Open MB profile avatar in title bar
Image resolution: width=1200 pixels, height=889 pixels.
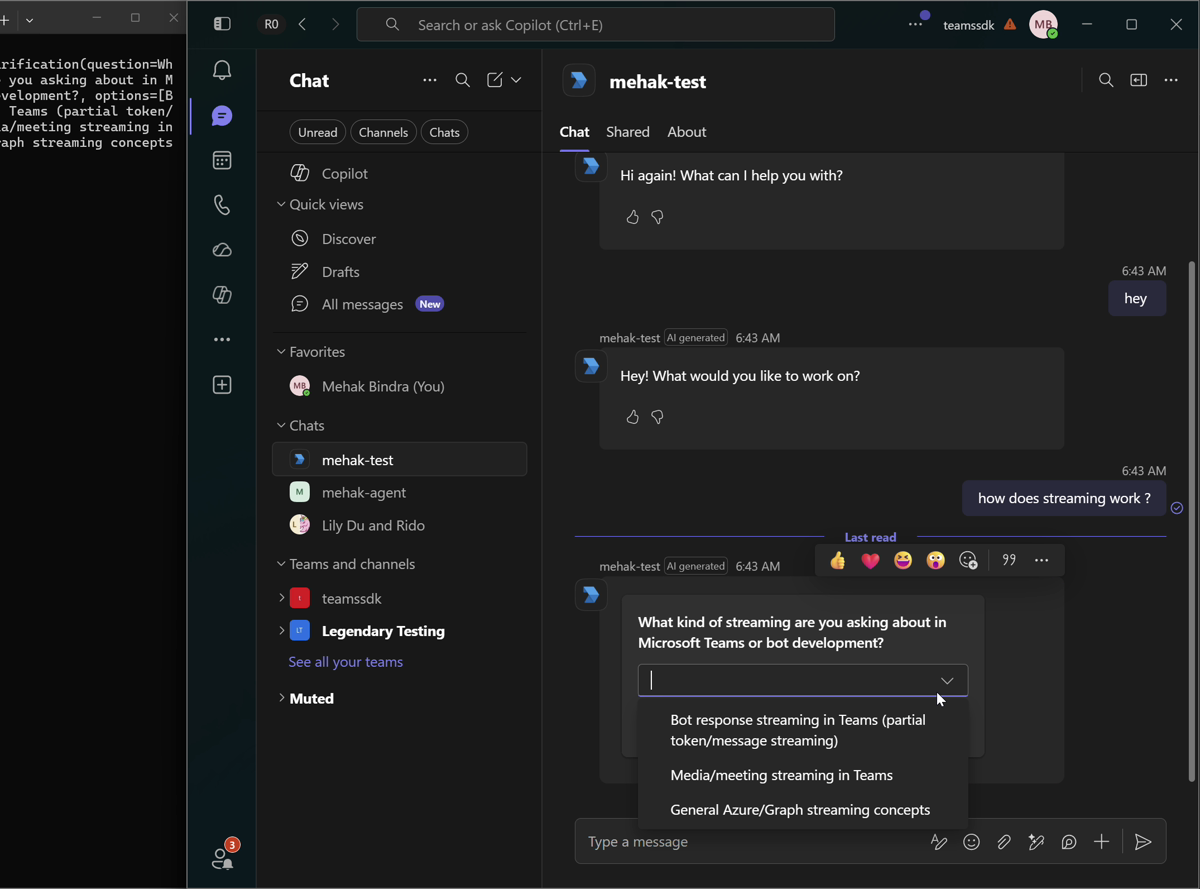click(x=1044, y=25)
